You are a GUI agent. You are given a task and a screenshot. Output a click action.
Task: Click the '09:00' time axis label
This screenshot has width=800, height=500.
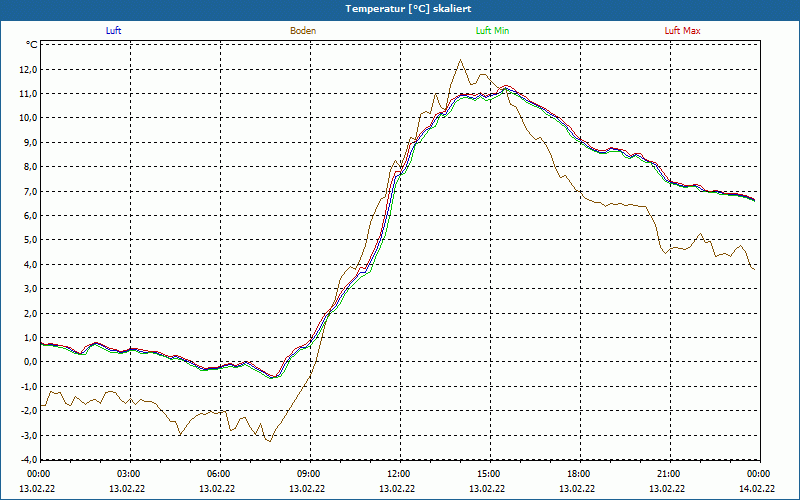click(x=311, y=474)
